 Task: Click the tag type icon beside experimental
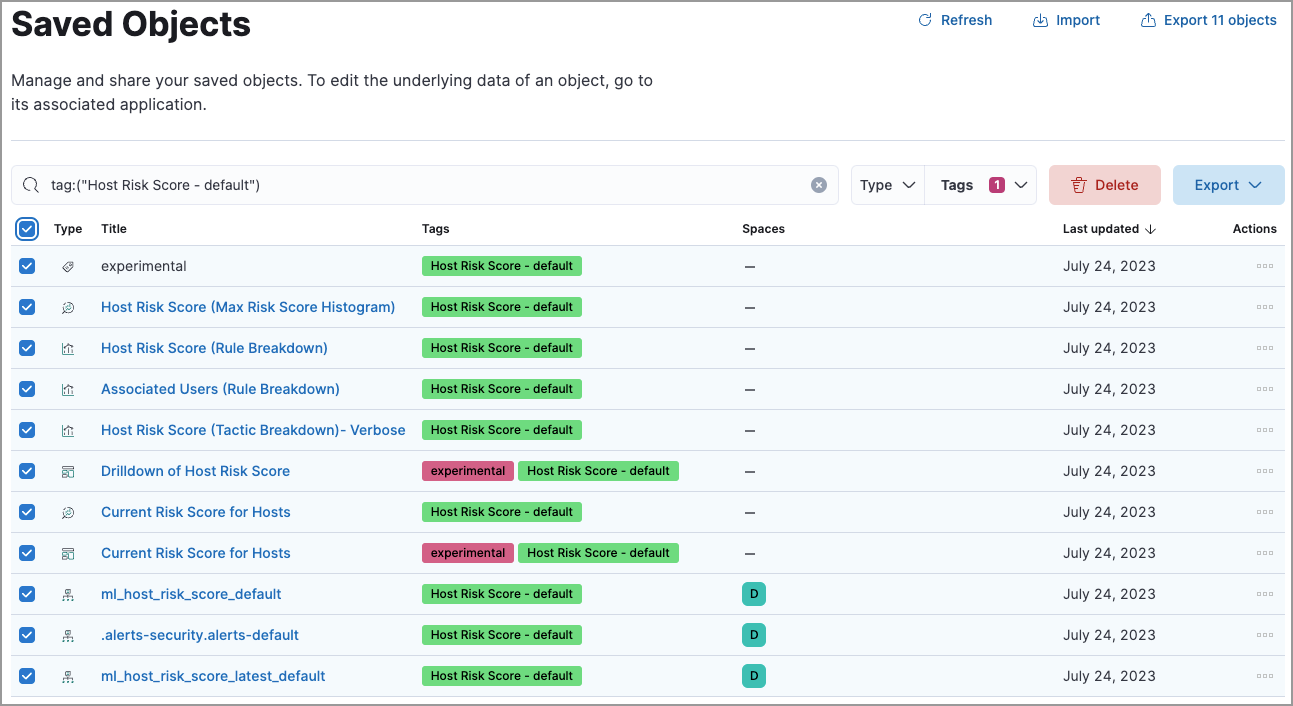click(67, 266)
